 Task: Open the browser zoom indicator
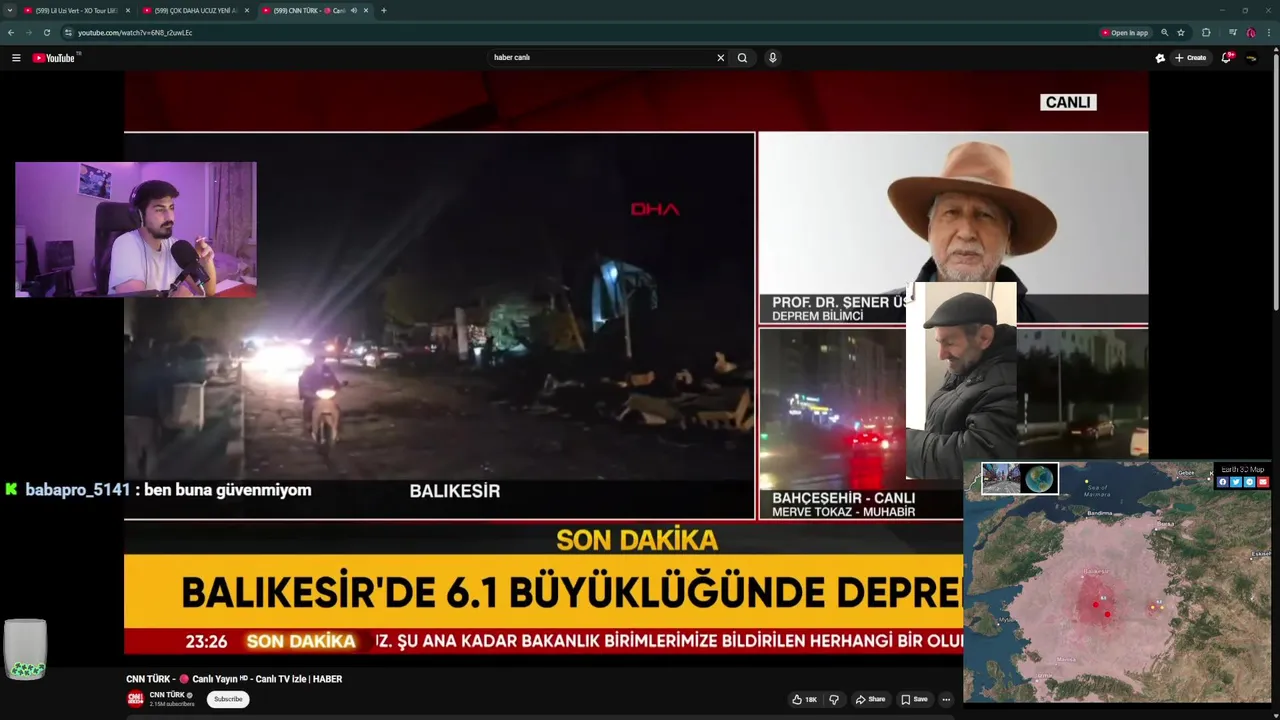tap(1164, 33)
